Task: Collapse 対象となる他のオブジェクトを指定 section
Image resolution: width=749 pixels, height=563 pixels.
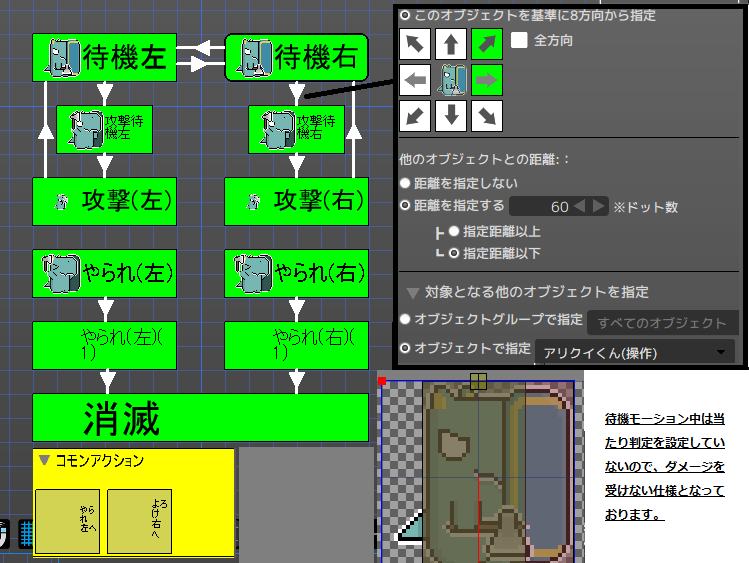Action: click(x=413, y=293)
